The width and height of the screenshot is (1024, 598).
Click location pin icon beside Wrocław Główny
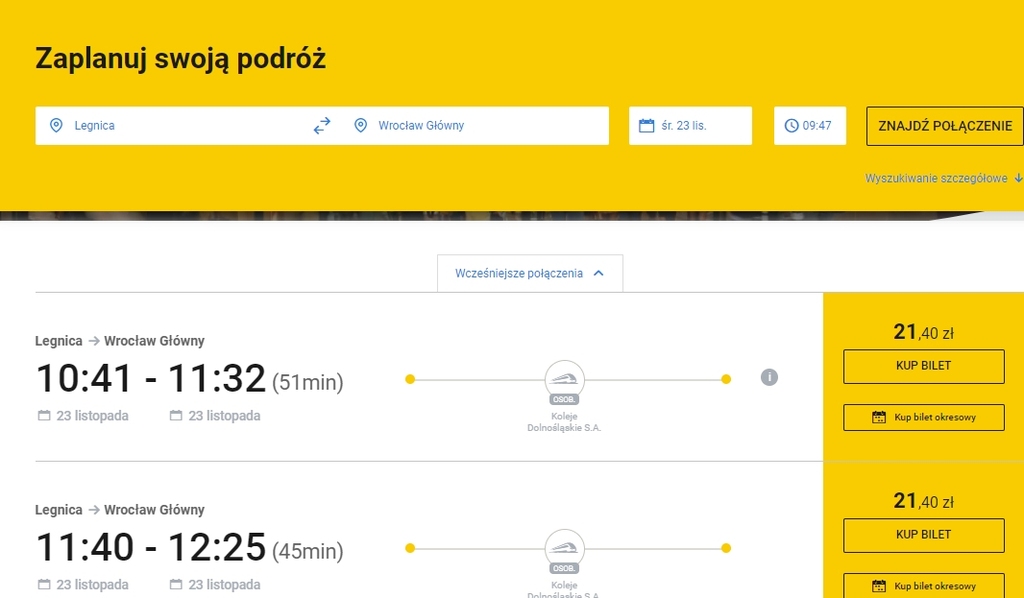point(360,125)
